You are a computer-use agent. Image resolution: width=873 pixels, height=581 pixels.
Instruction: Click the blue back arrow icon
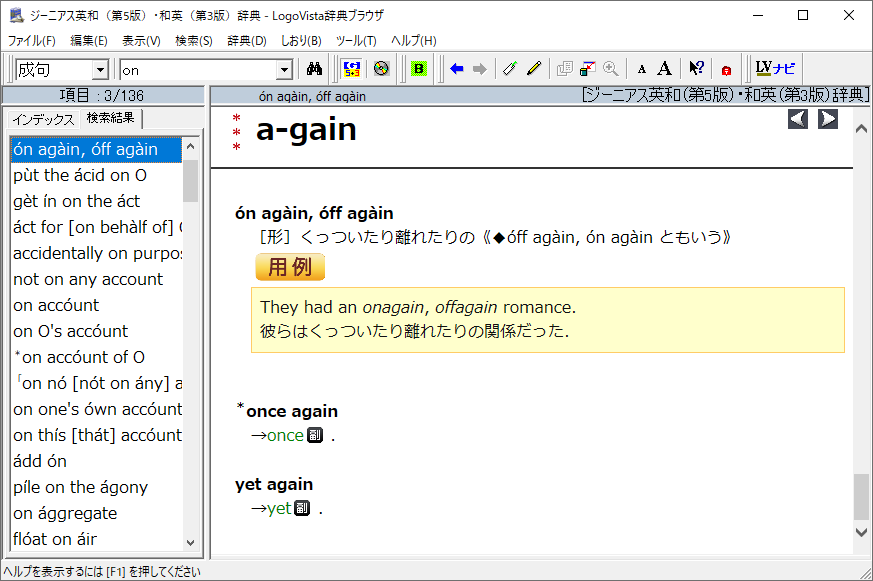point(457,69)
